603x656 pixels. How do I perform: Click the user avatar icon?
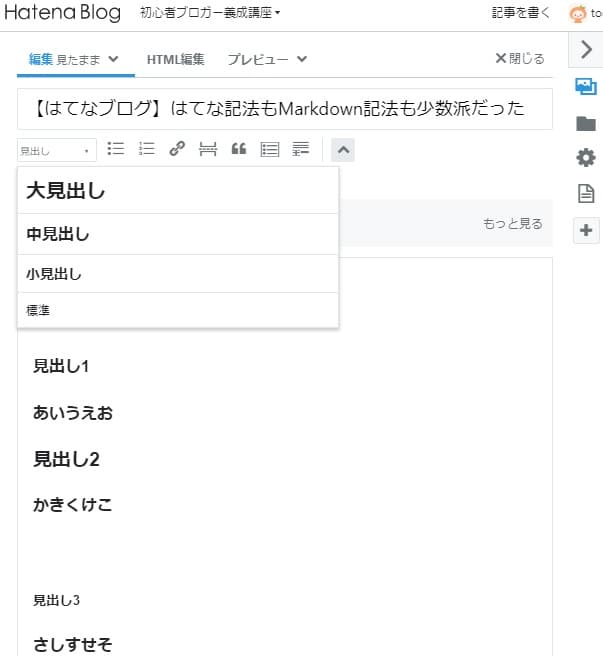click(578, 14)
